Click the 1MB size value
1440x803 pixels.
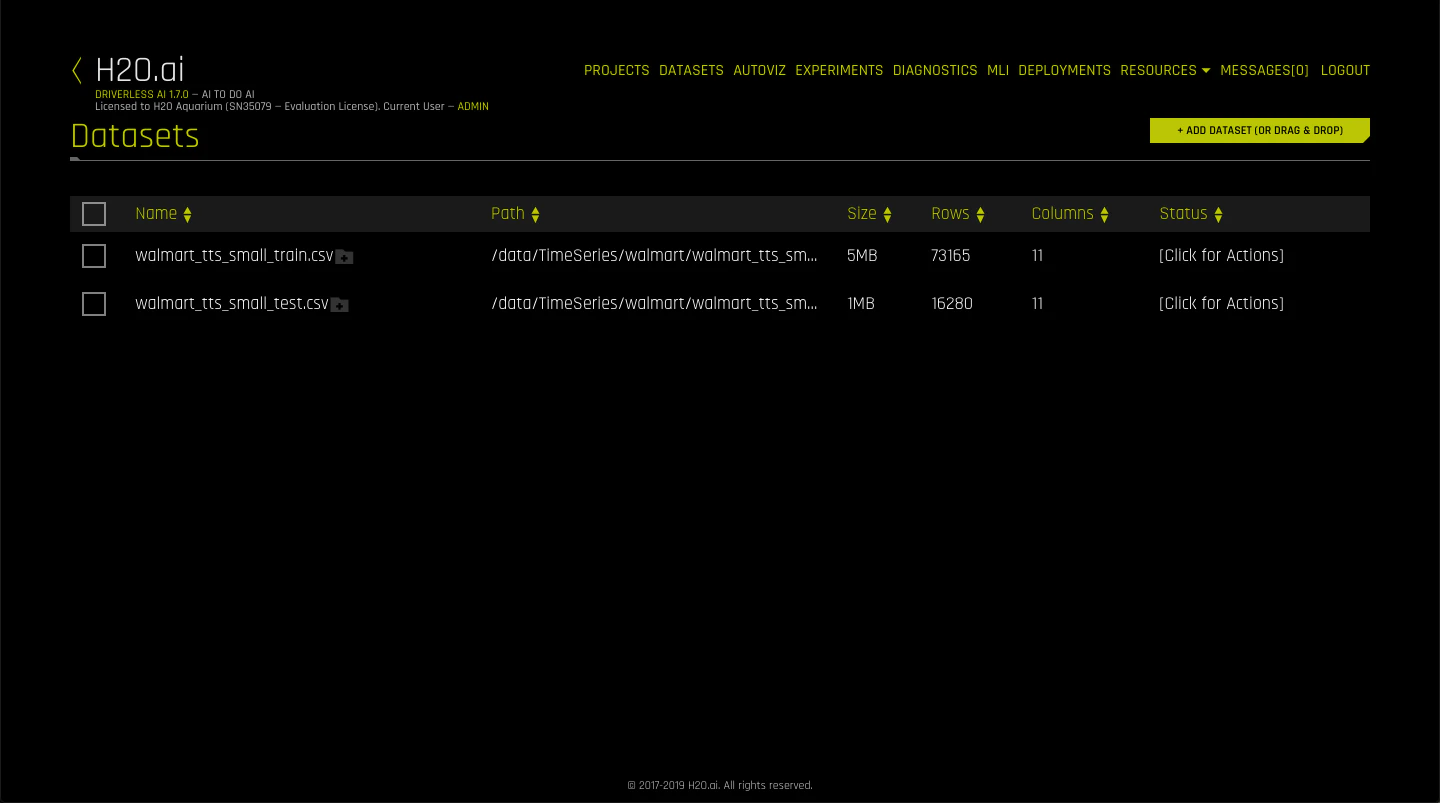861,303
